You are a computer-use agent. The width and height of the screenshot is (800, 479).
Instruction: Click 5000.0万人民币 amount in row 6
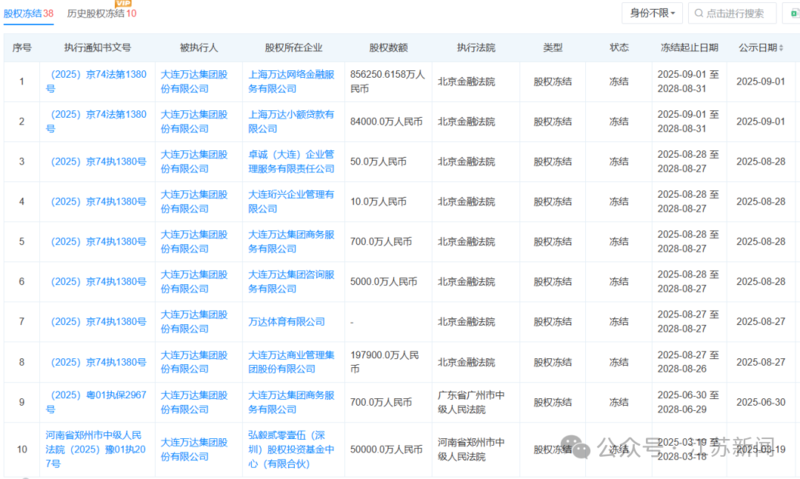[x=384, y=282]
